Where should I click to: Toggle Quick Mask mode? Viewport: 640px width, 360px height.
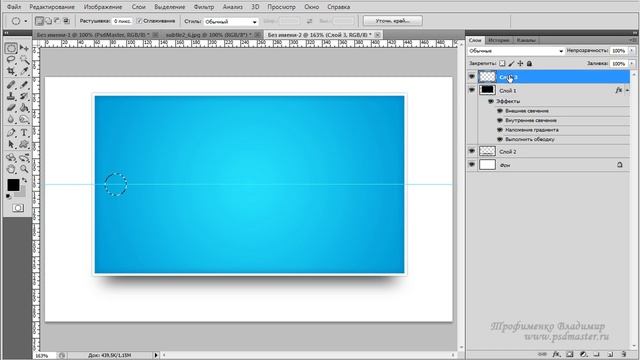coord(18,208)
